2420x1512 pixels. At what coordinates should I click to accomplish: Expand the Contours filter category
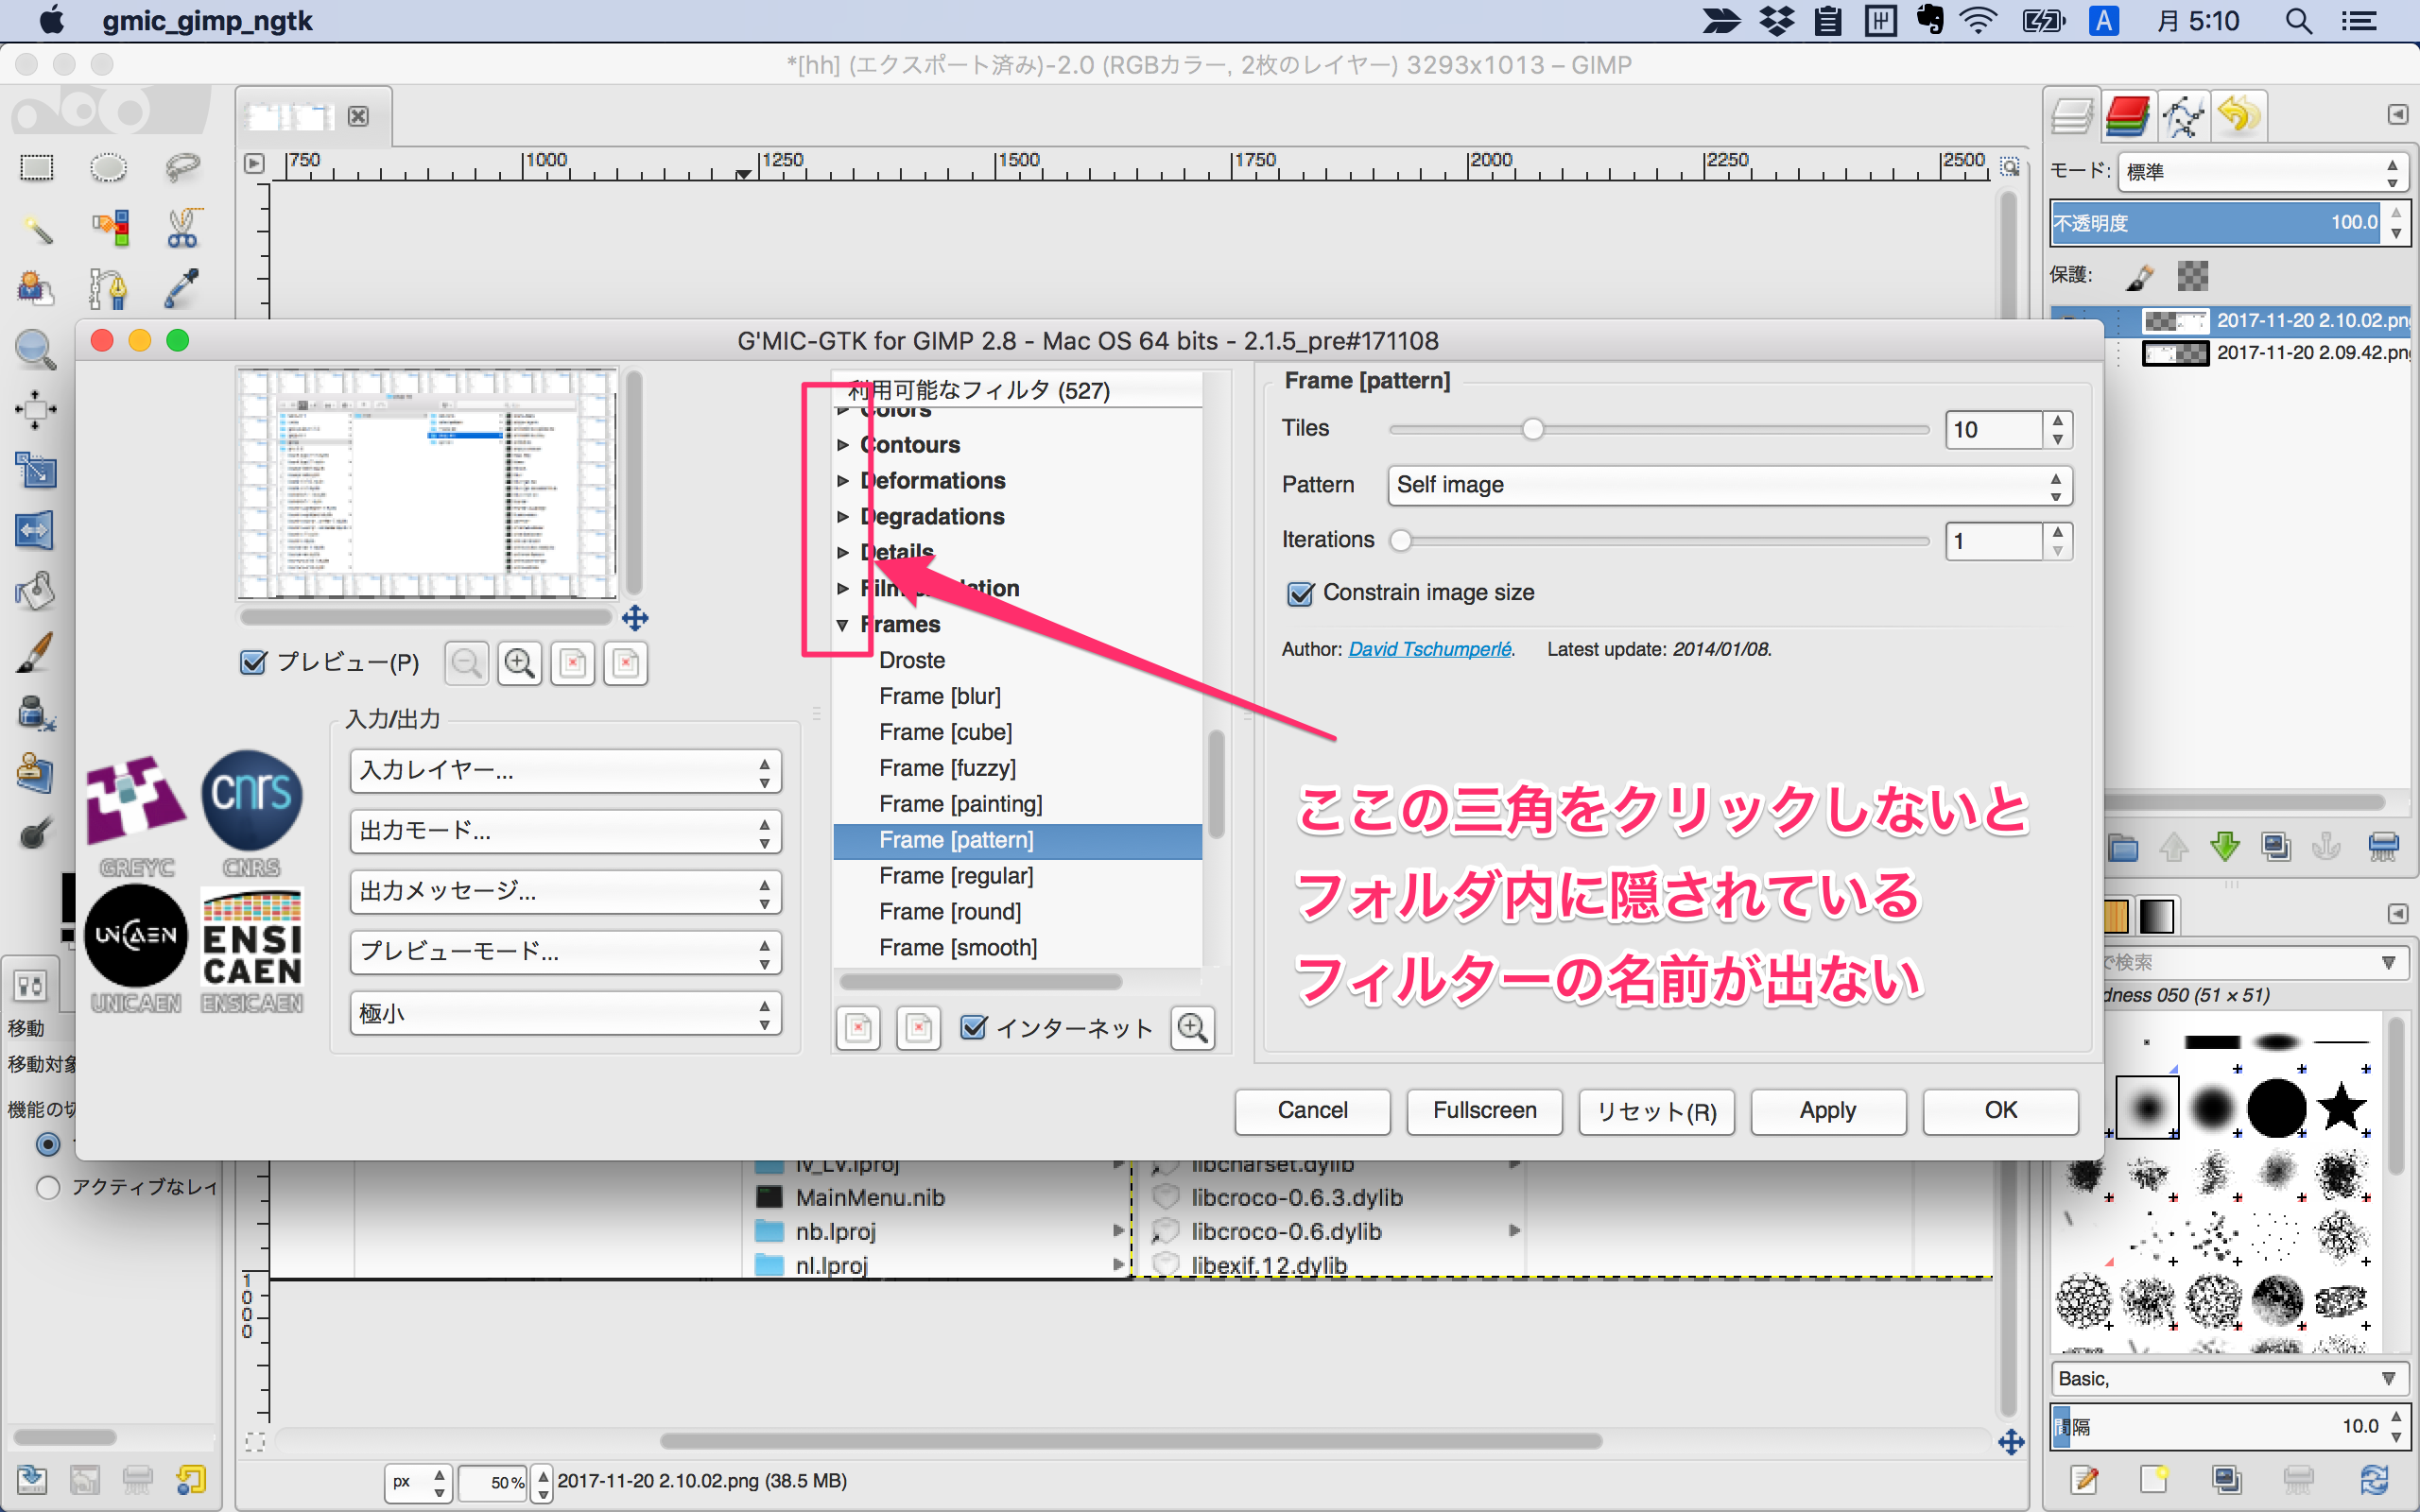843,445
